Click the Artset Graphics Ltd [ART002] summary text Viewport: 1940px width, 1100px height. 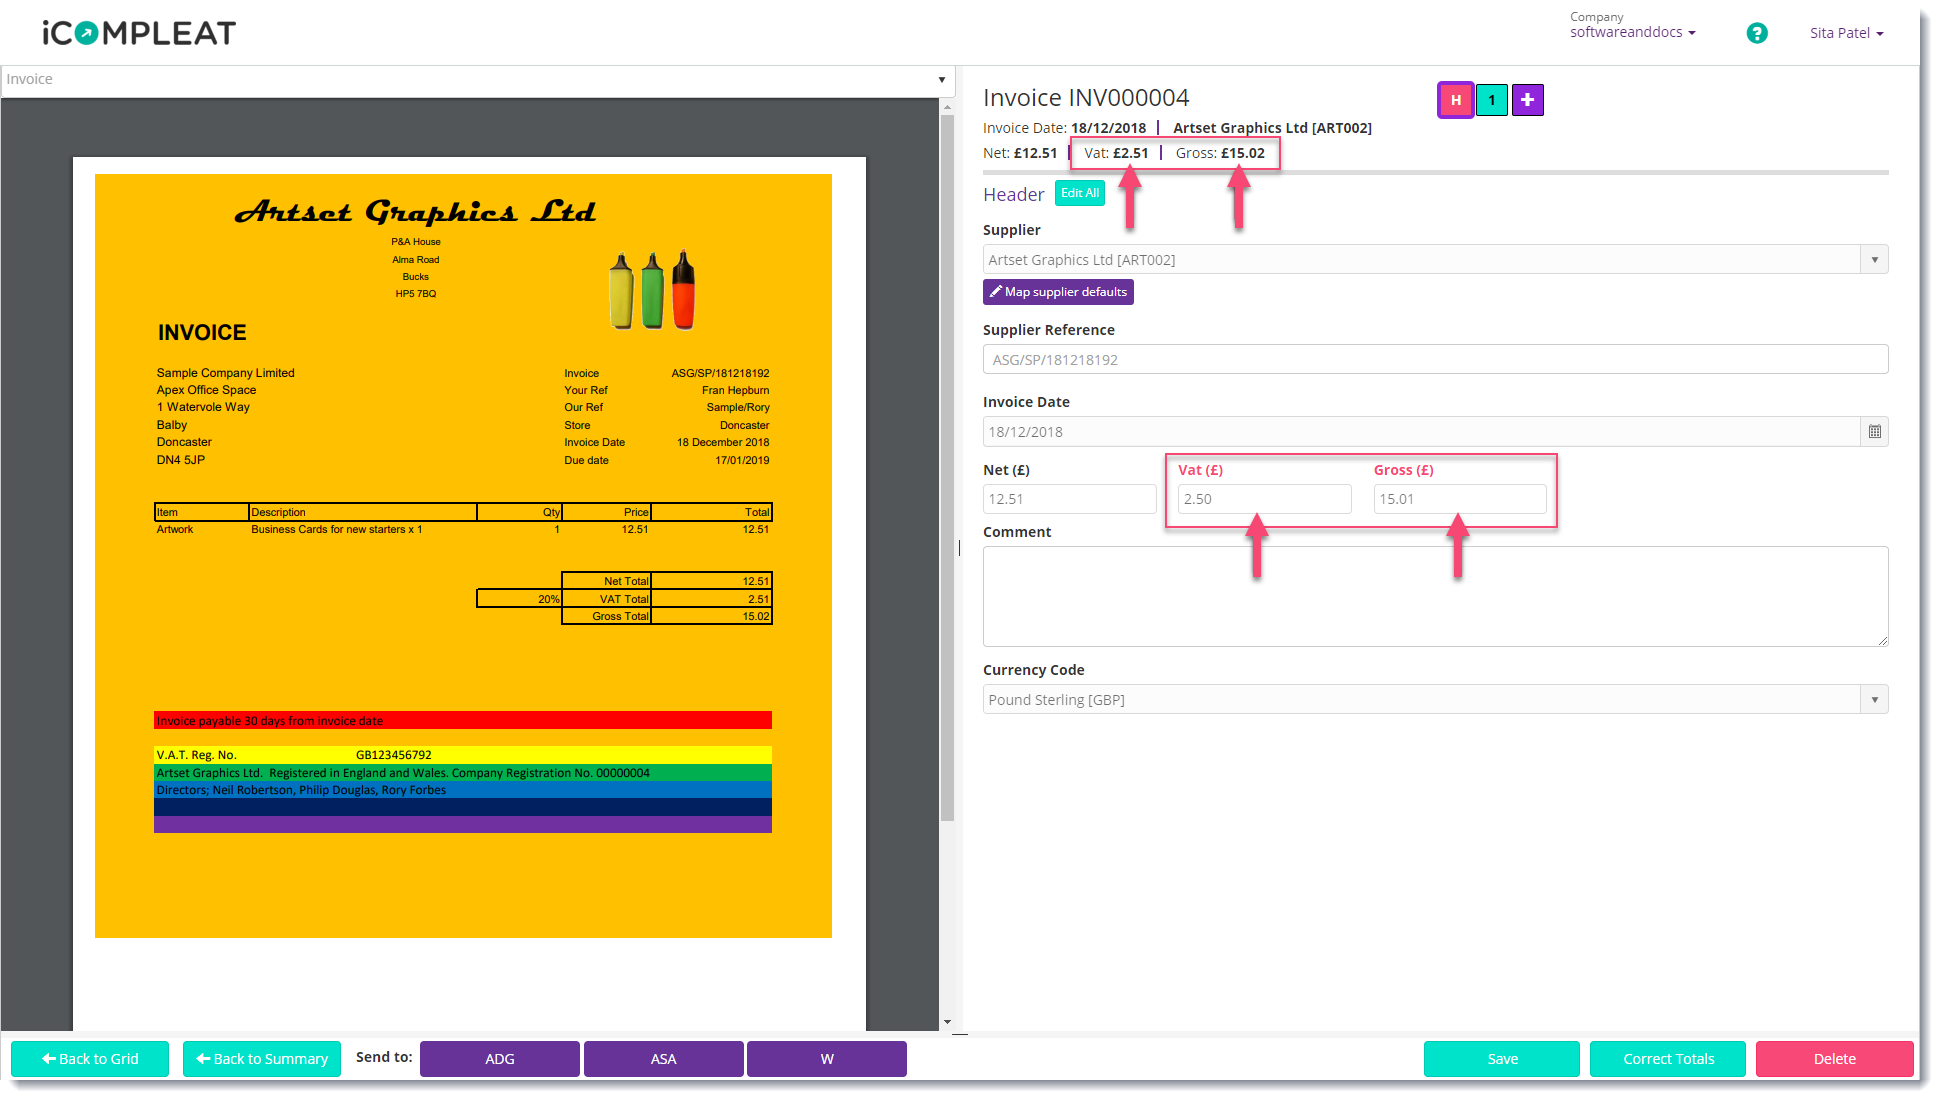tap(1272, 128)
